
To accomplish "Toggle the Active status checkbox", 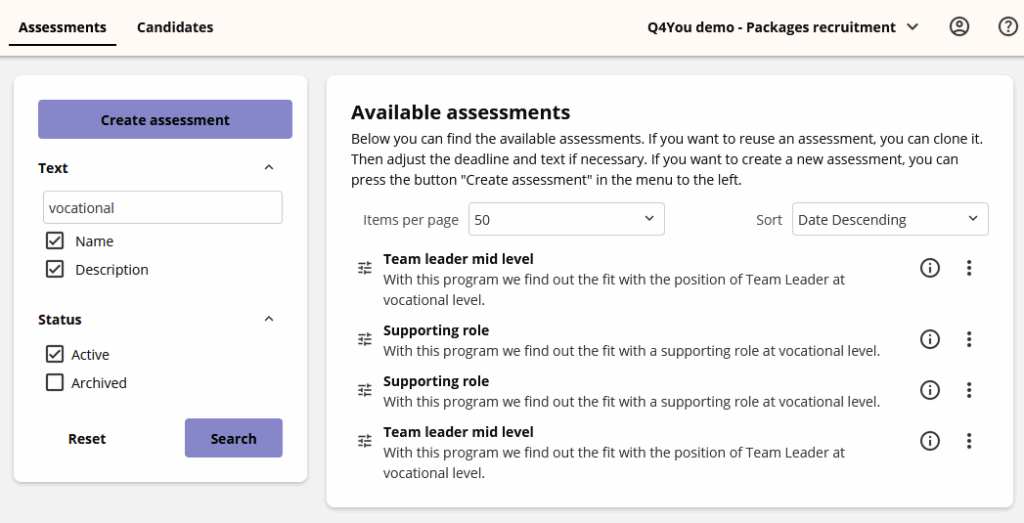I will [x=55, y=355].
